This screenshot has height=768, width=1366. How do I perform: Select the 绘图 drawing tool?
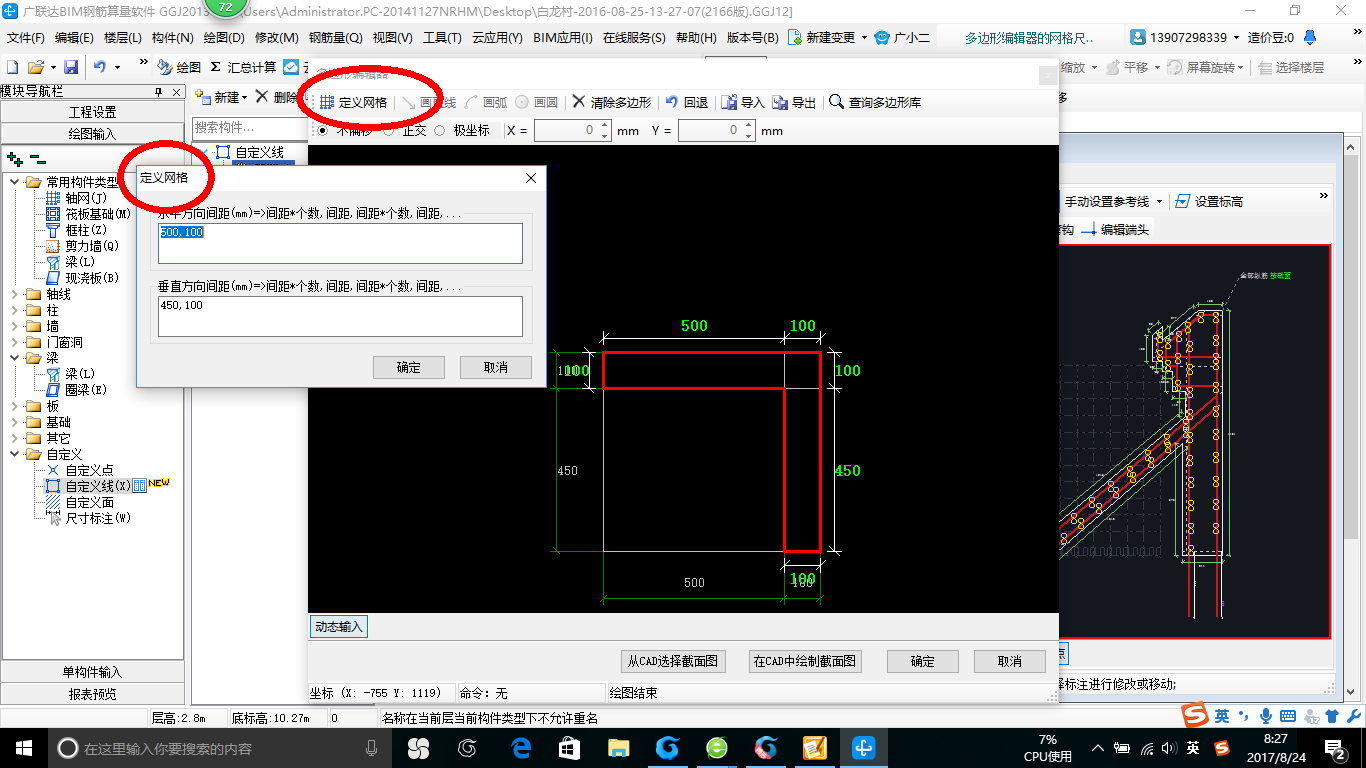tap(179, 67)
